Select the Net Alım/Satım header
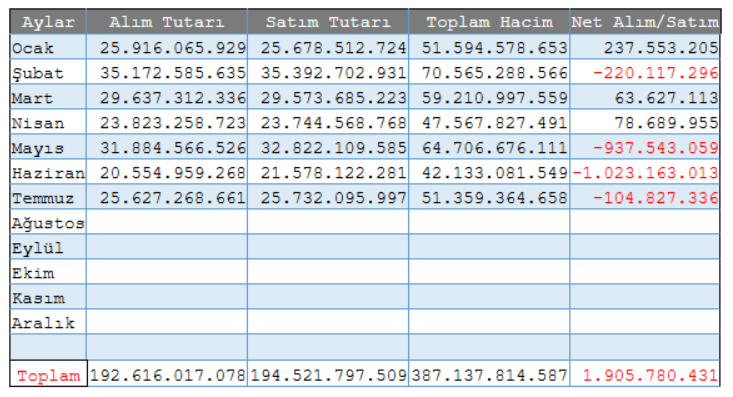The height and width of the screenshot is (397, 733). tap(645, 22)
